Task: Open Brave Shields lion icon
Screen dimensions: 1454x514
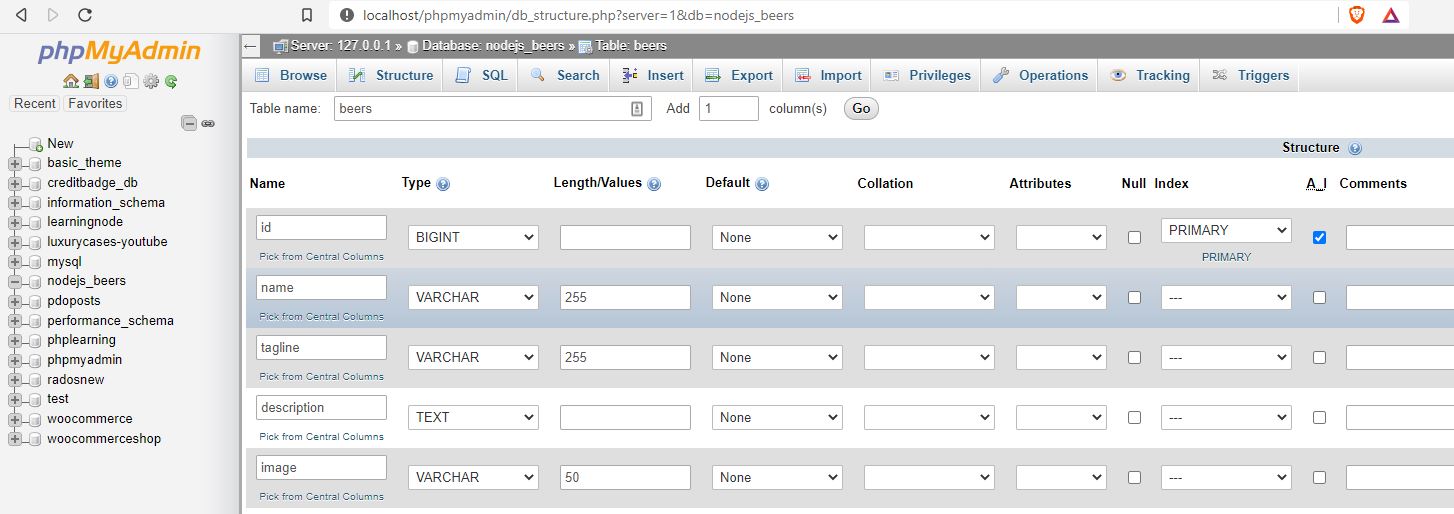Action: point(1356,15)
